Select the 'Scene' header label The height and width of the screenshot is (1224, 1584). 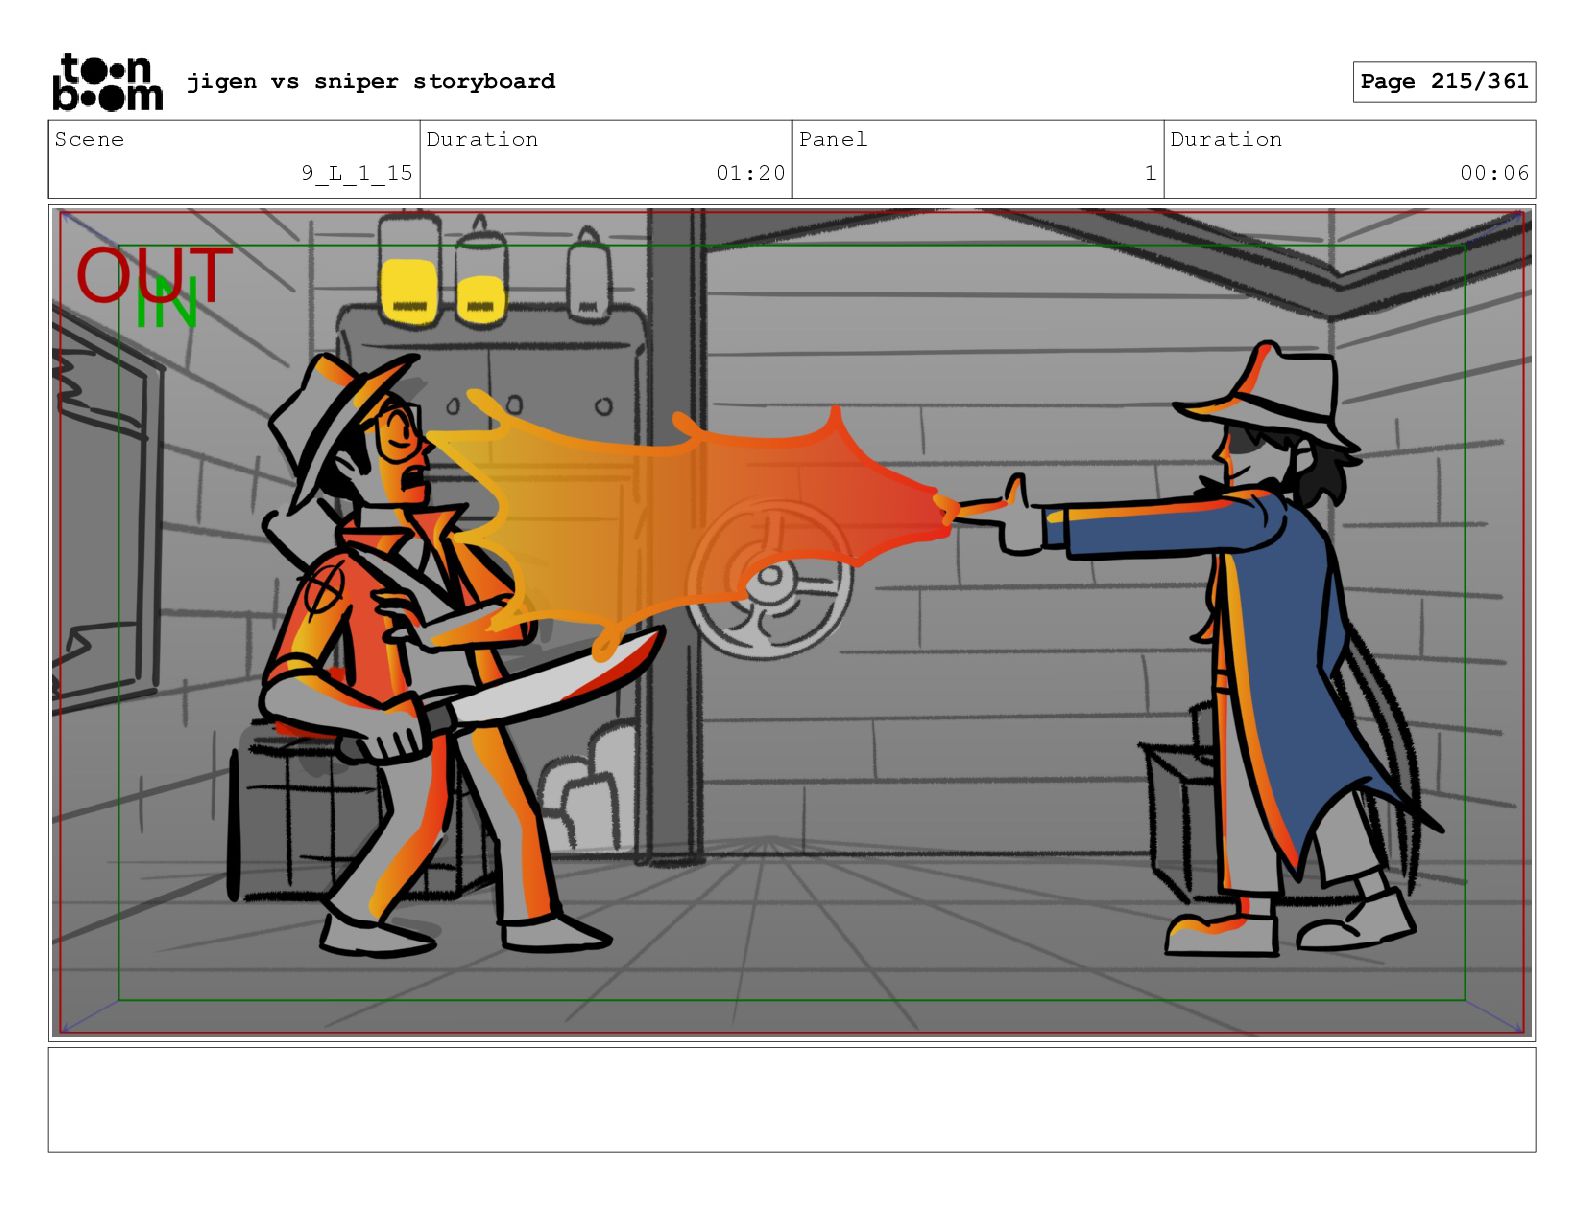89,139
